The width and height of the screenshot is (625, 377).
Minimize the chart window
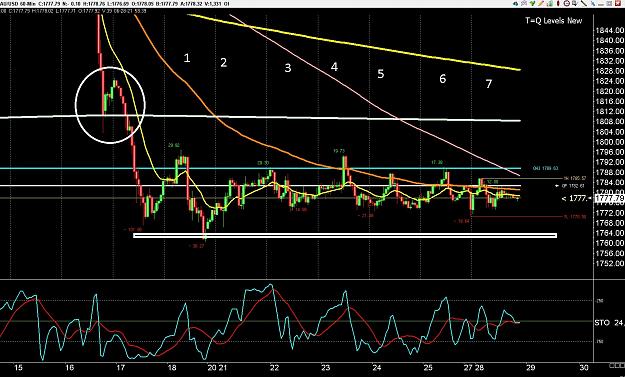tap(601, 5)
